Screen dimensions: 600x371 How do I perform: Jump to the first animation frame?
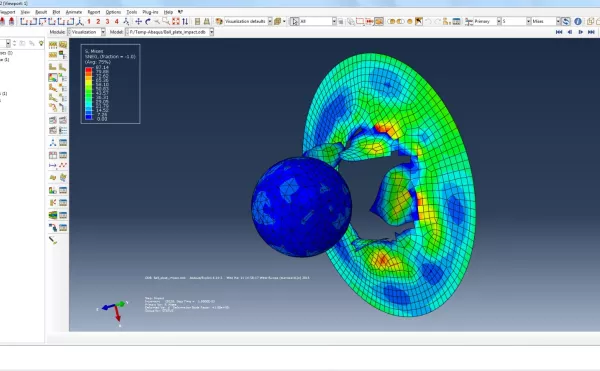(559, 32)
